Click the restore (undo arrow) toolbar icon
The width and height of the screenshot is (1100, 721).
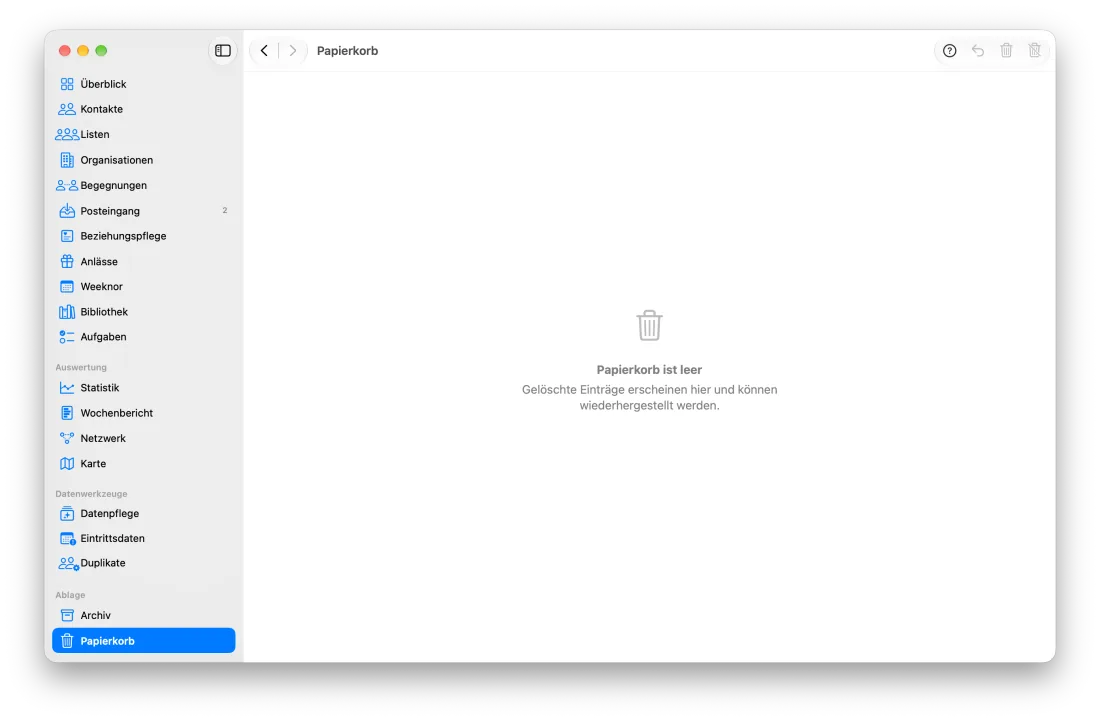coord(978,50)
